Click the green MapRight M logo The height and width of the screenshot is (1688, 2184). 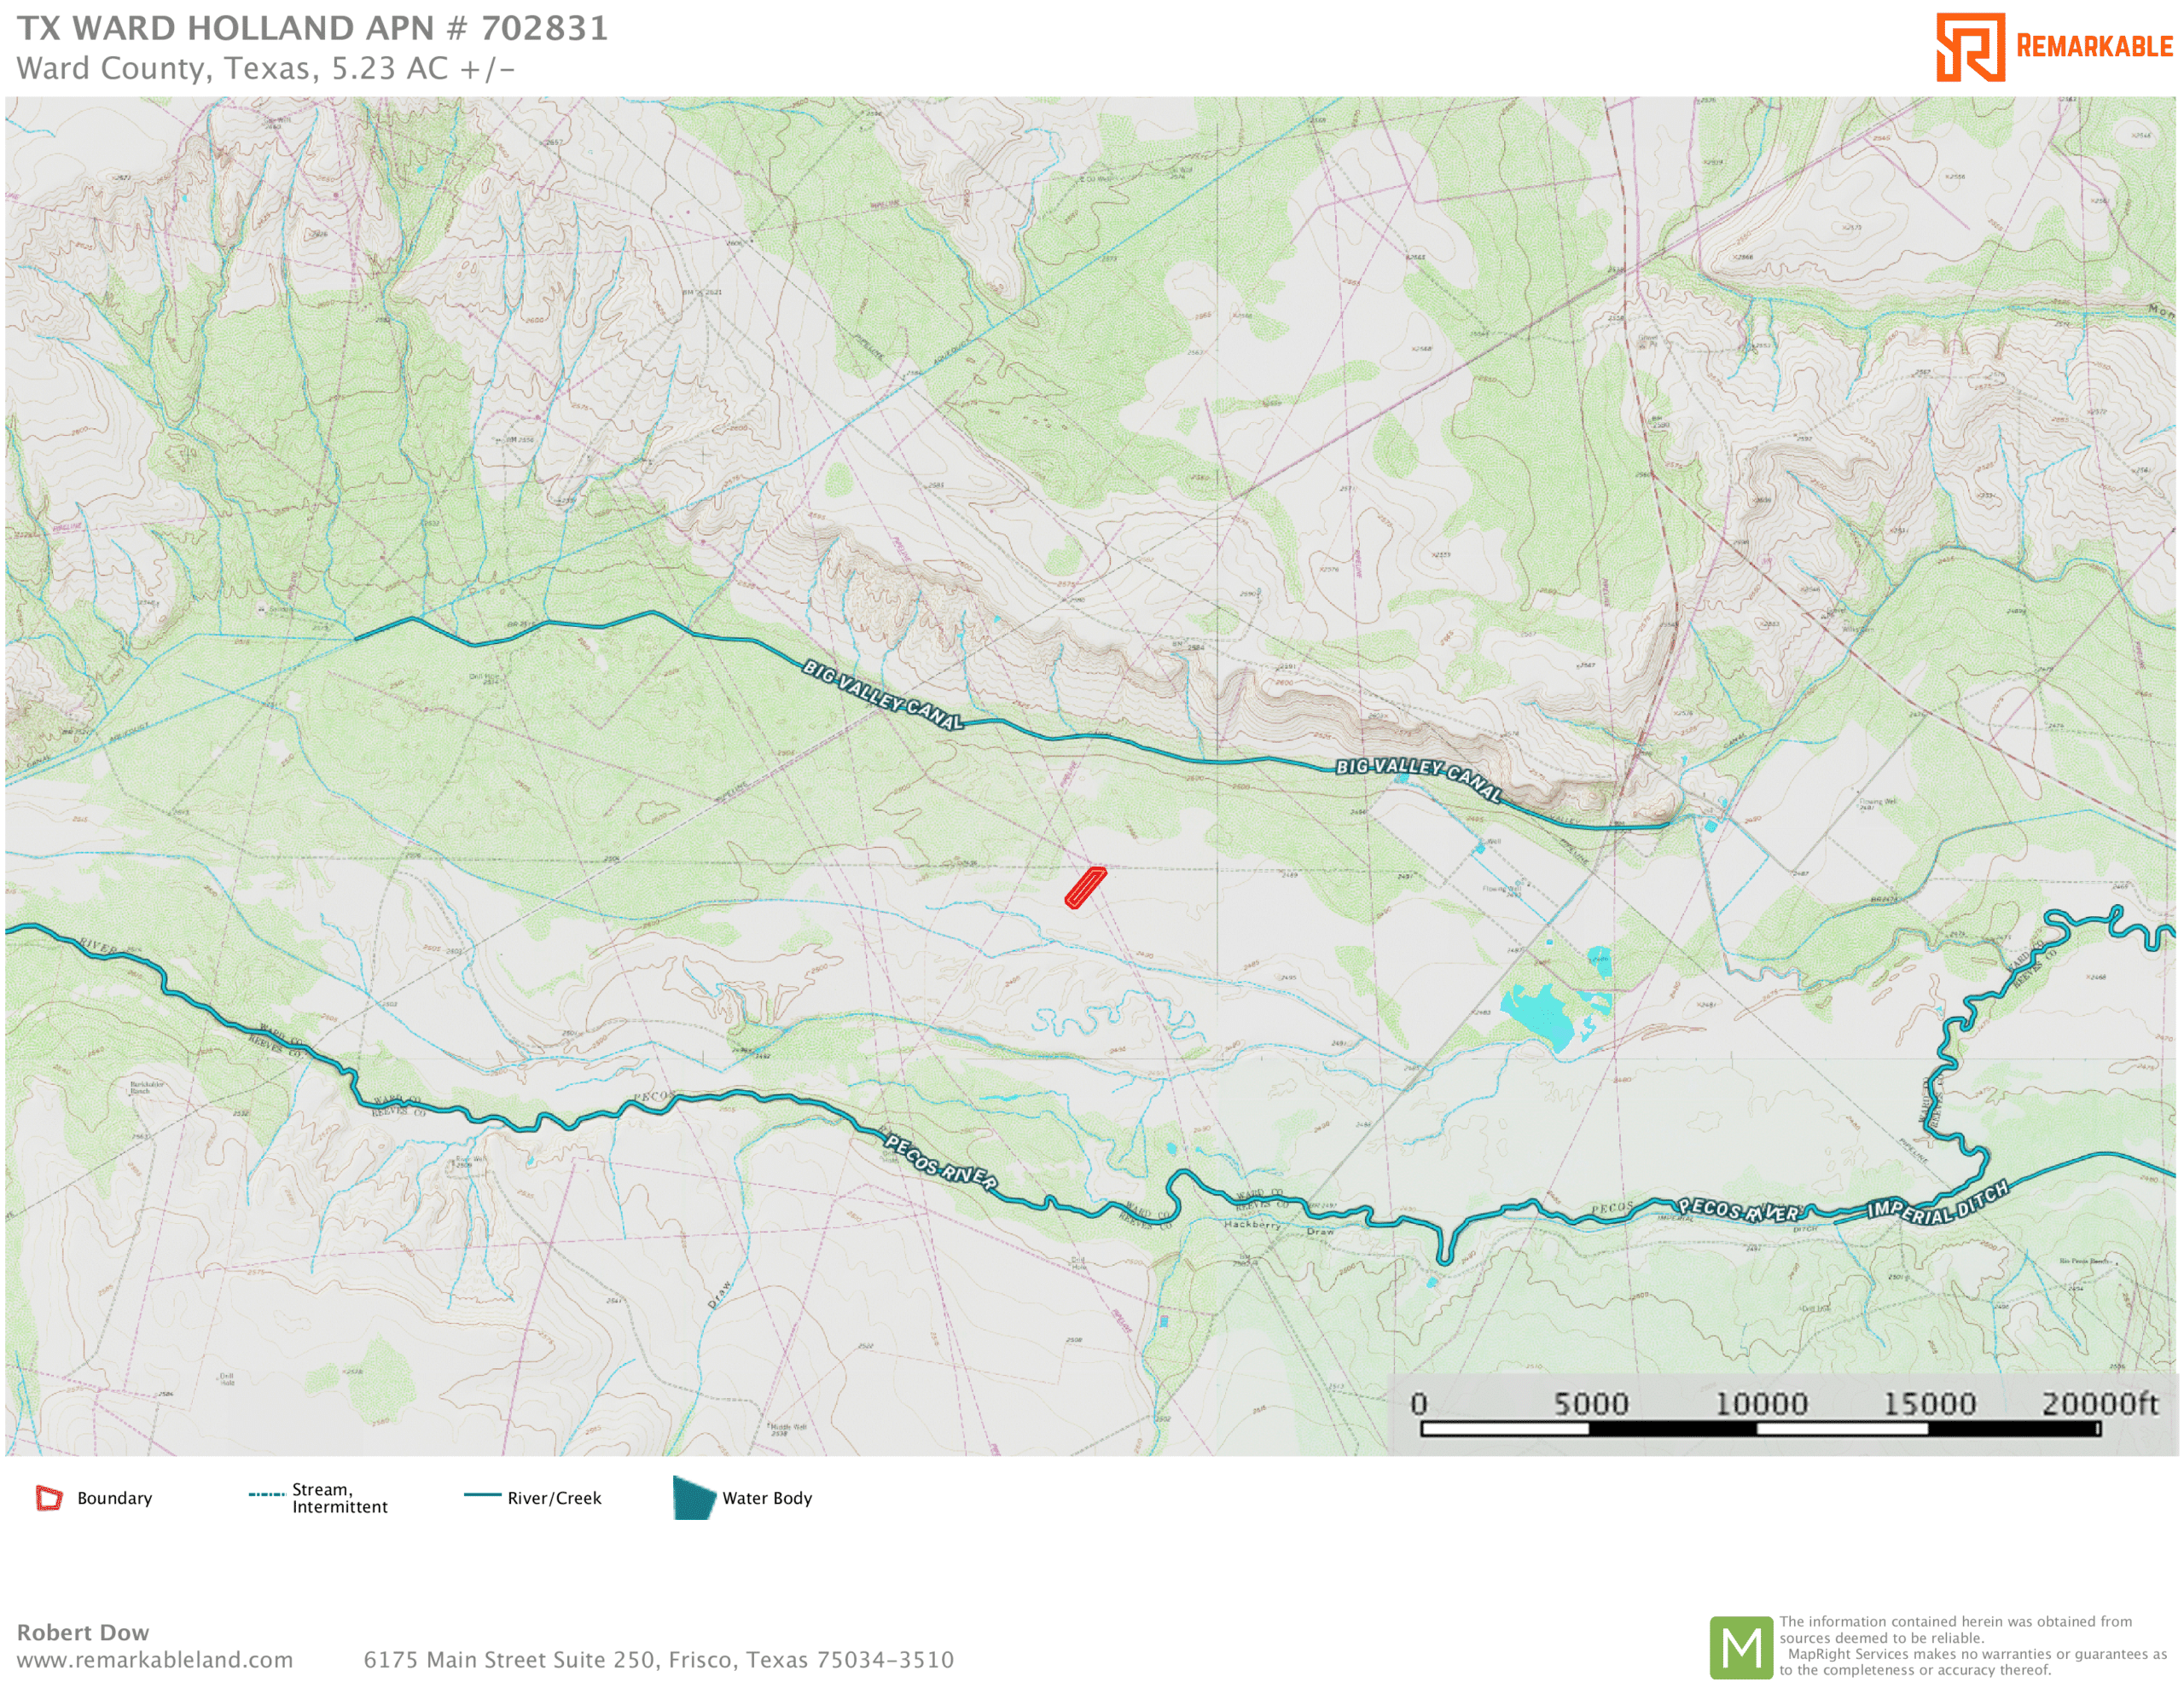click(x=1741, y=1647)
